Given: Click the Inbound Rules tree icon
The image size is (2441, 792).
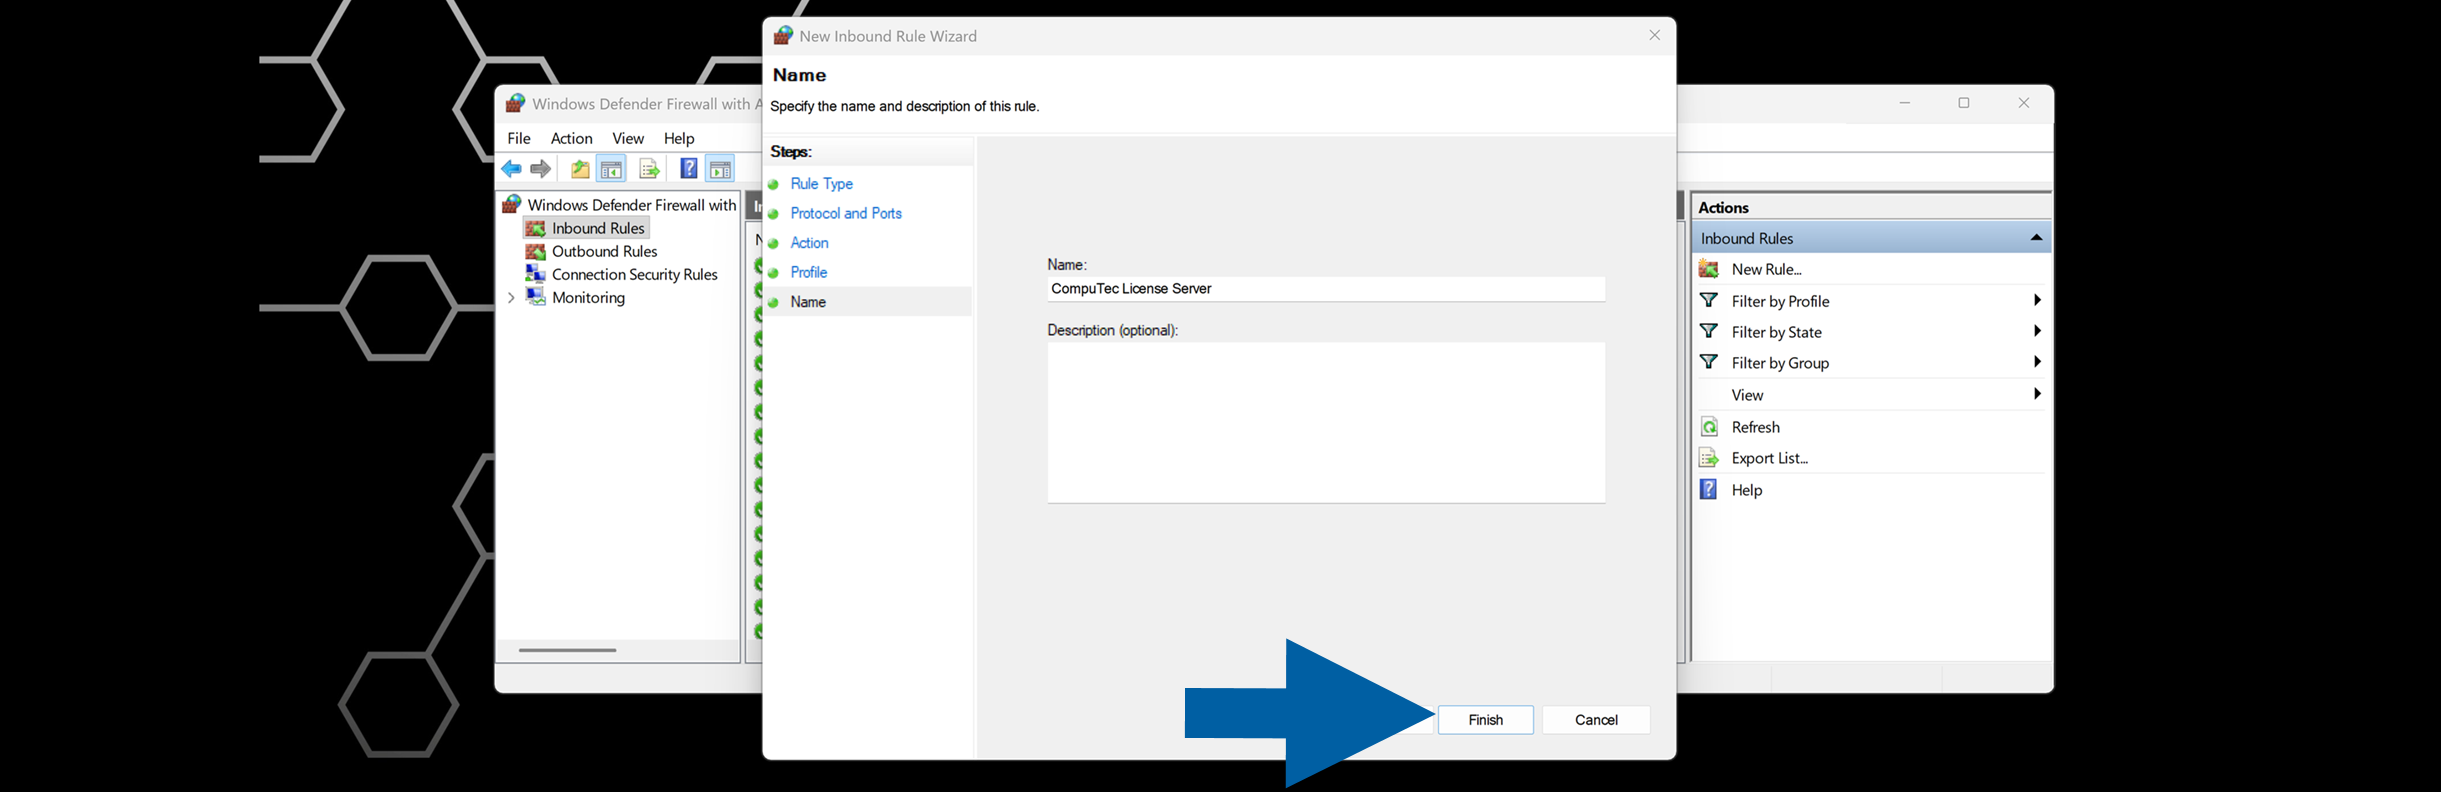Looking at the screenshot, I should tap(536, 228).
